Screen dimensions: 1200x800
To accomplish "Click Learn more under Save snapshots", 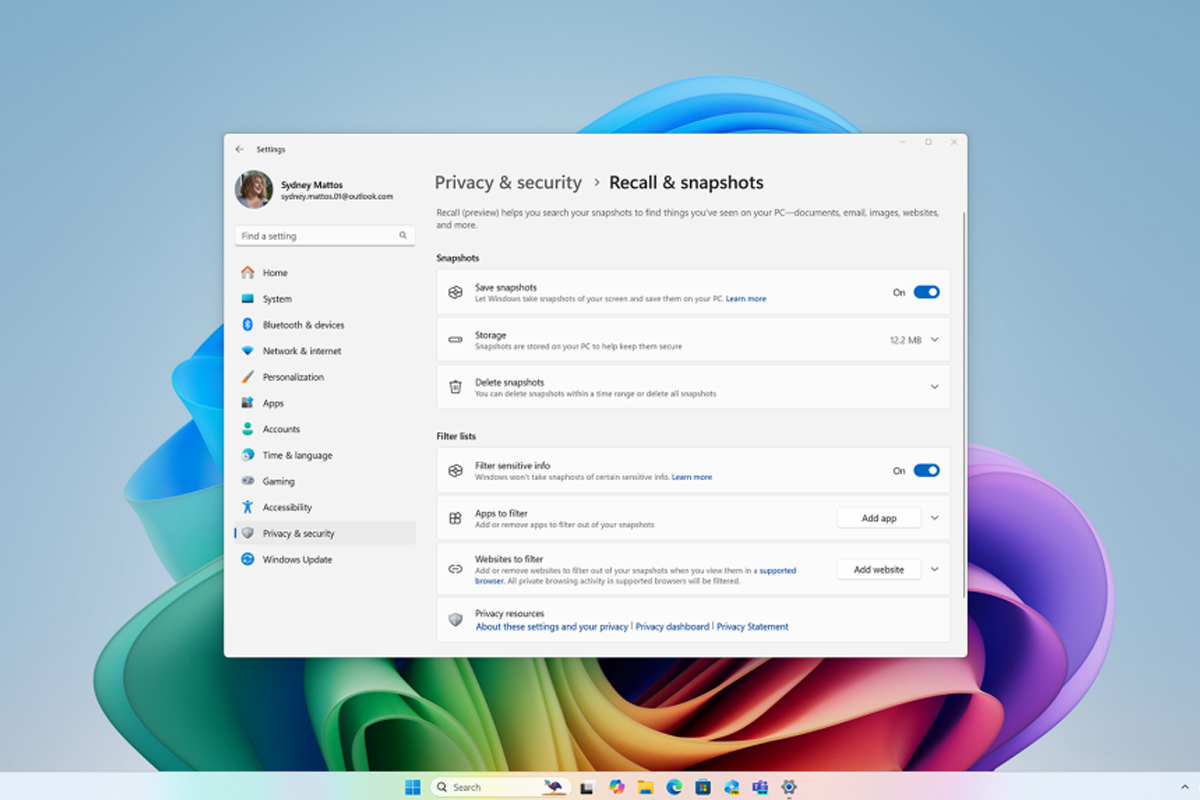I will 746,299.
